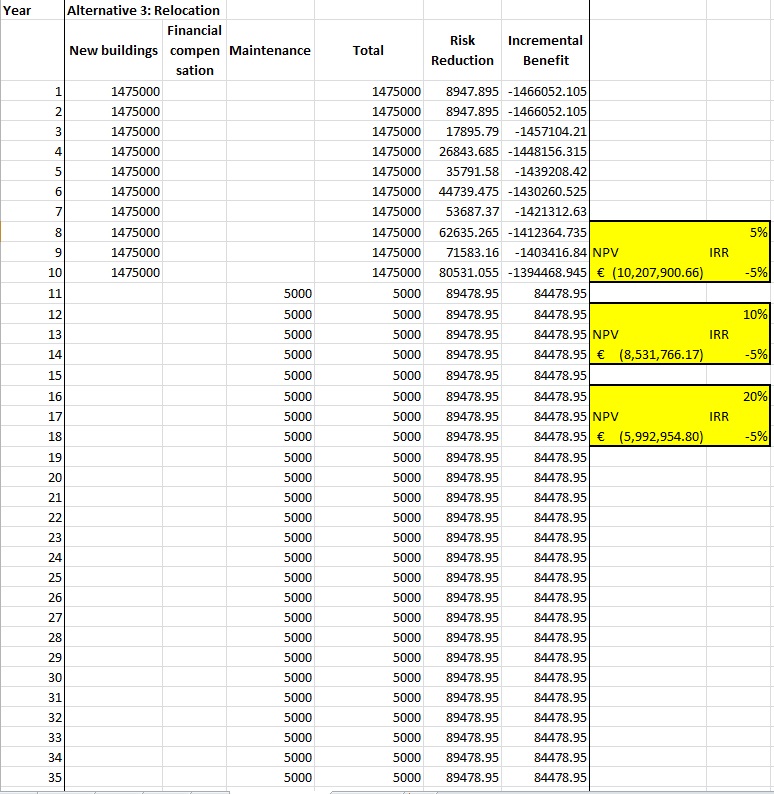774x794 pixels.
Task: Click the -5% IRR value in the 5% box
Action: (x=738, y=272)
